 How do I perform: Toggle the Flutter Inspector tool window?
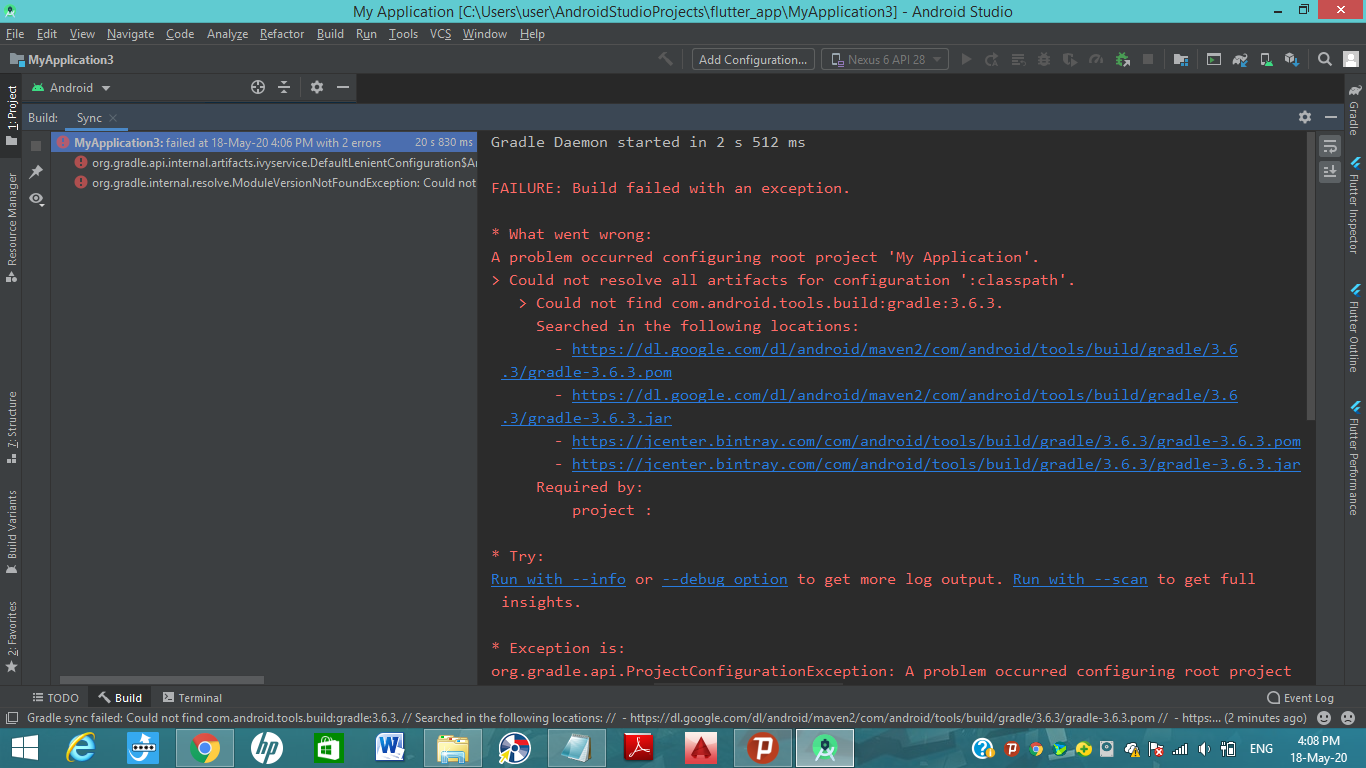1354,206
